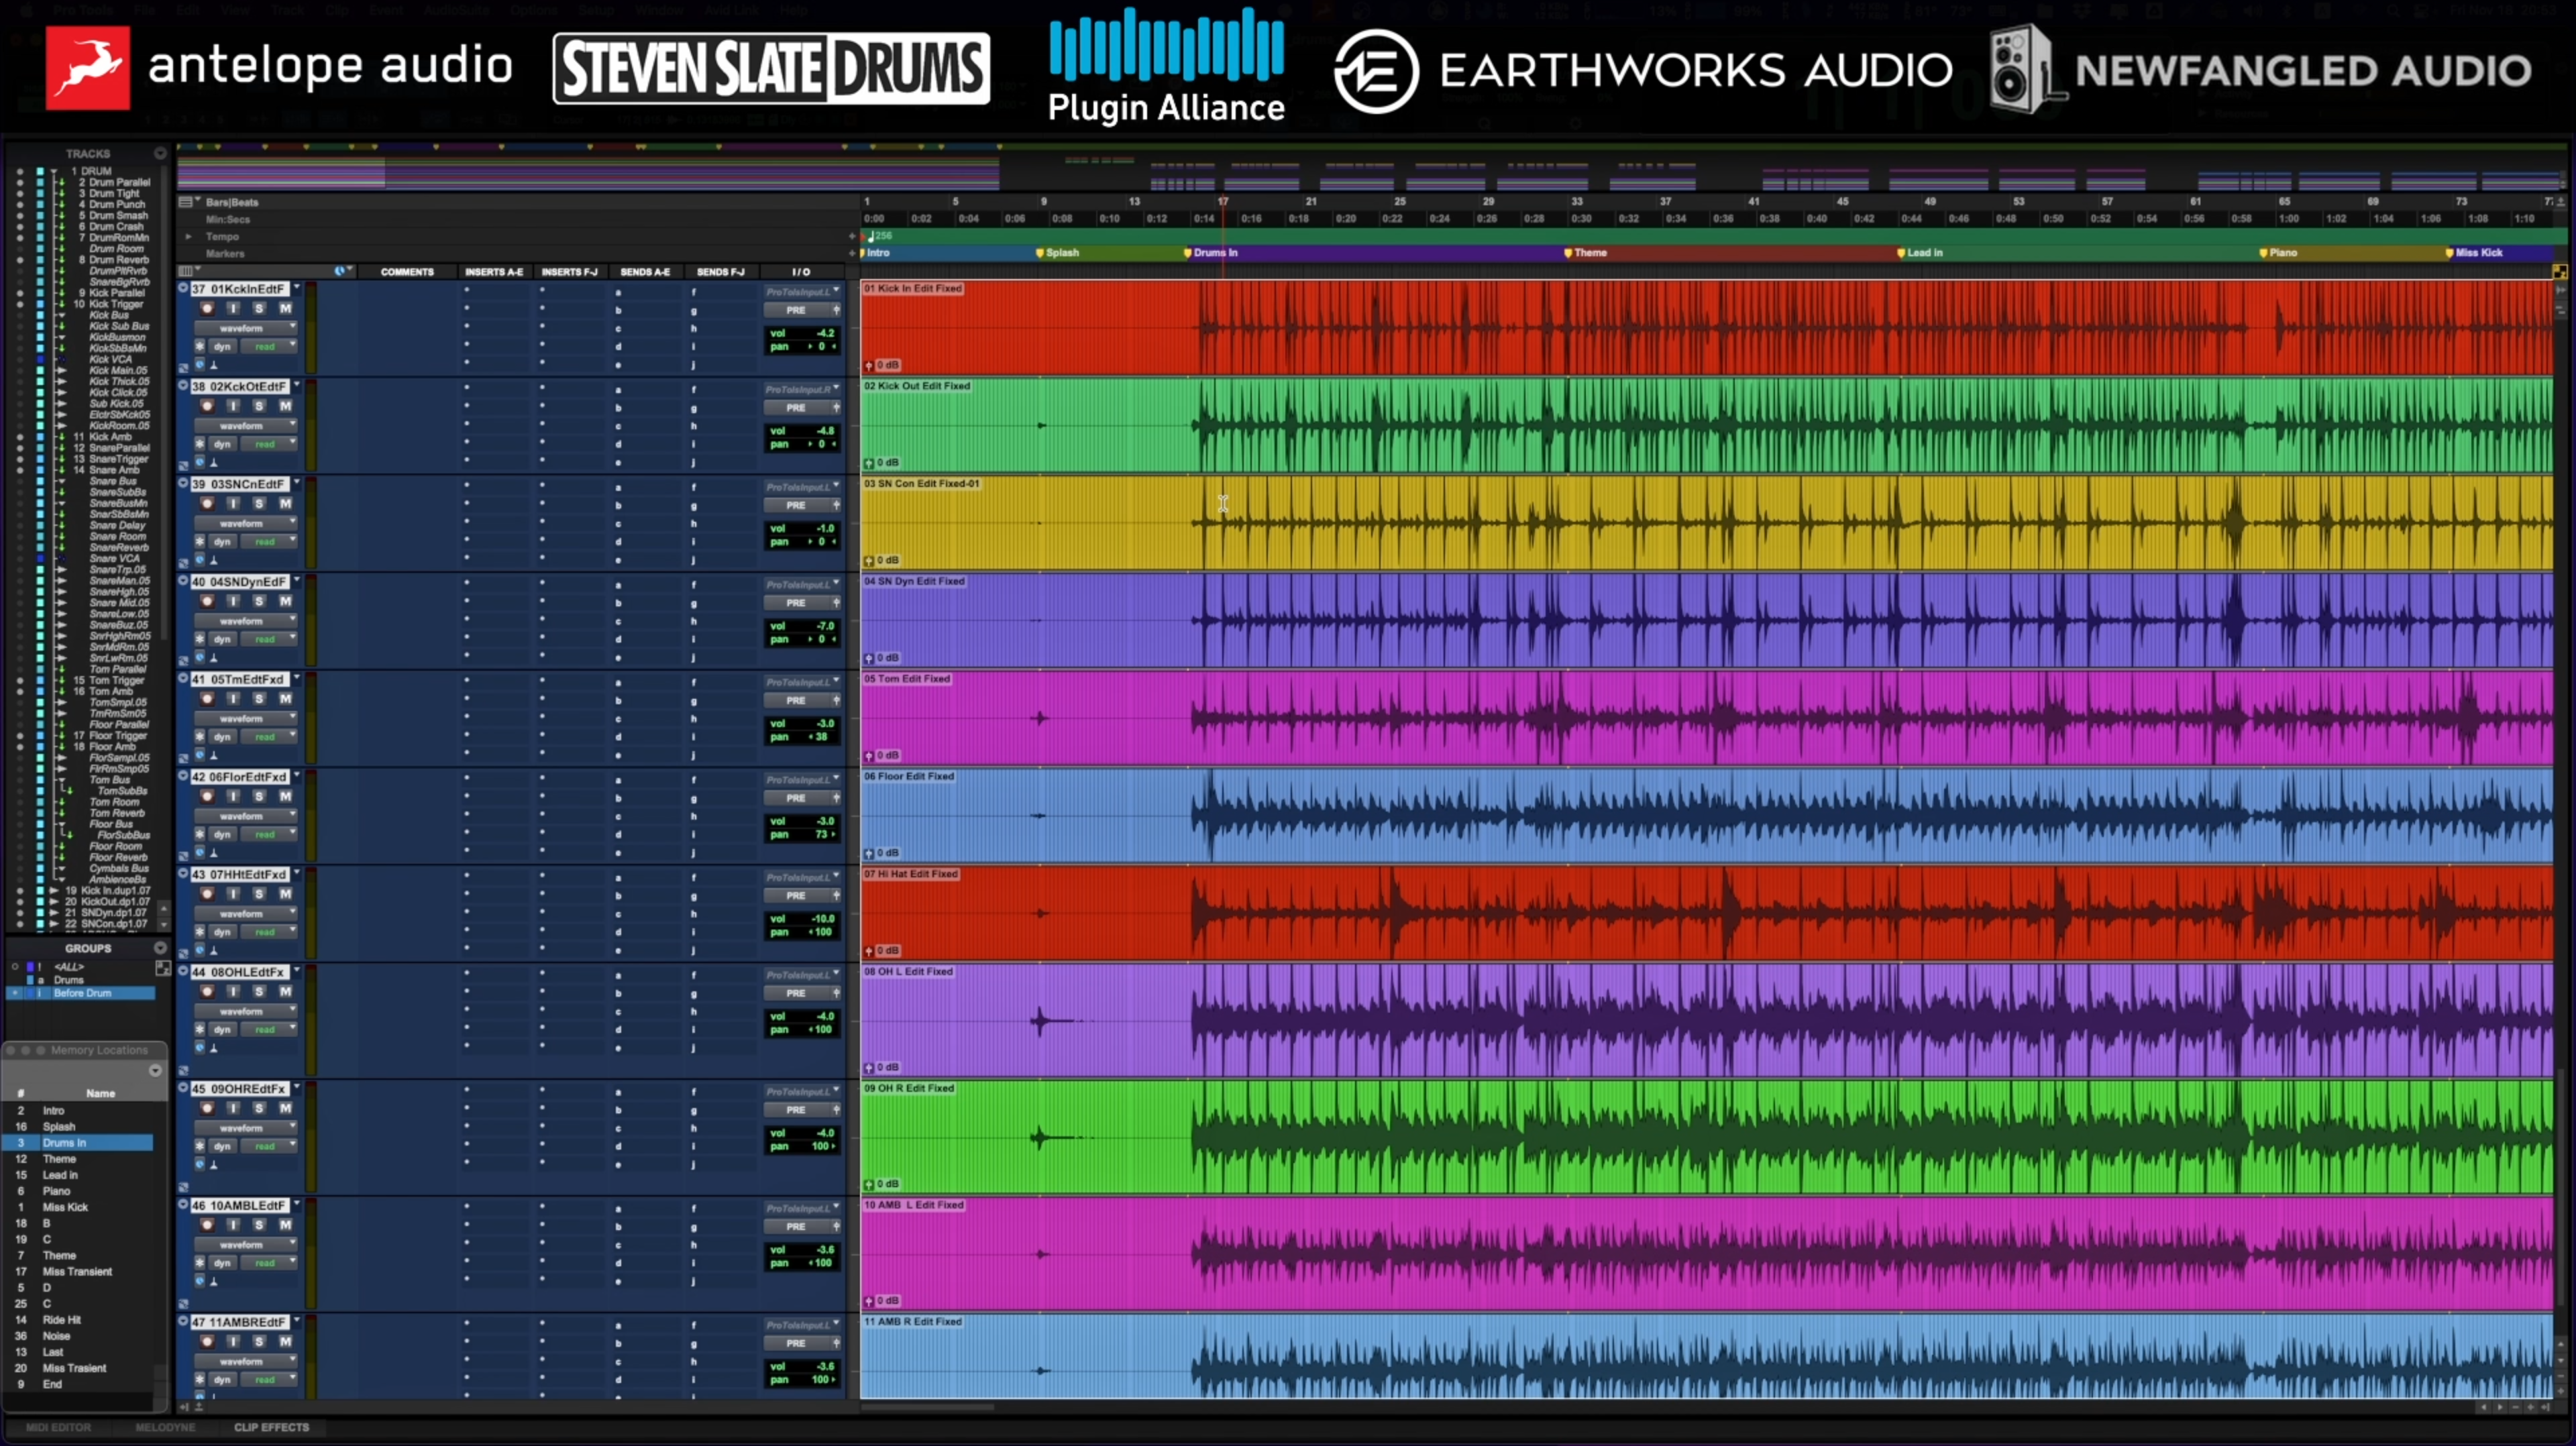Open input path selector on 04SNDynEdtF track
This screenshot has height=1446, width=2576.
802,585
